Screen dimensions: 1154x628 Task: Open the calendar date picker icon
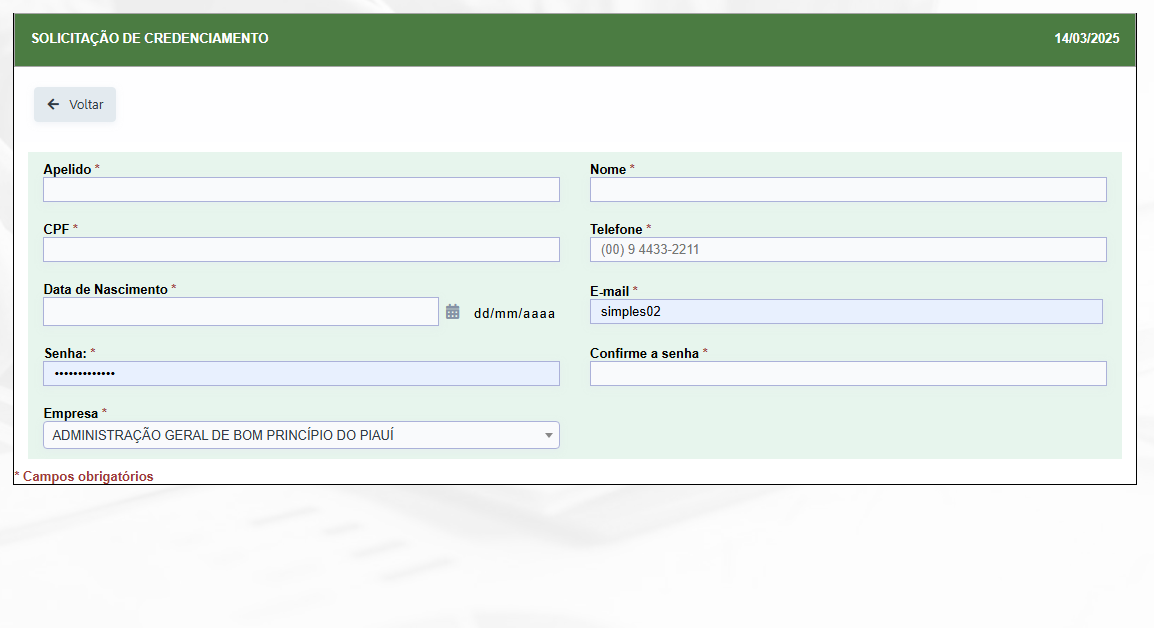[x=453, y=312]
